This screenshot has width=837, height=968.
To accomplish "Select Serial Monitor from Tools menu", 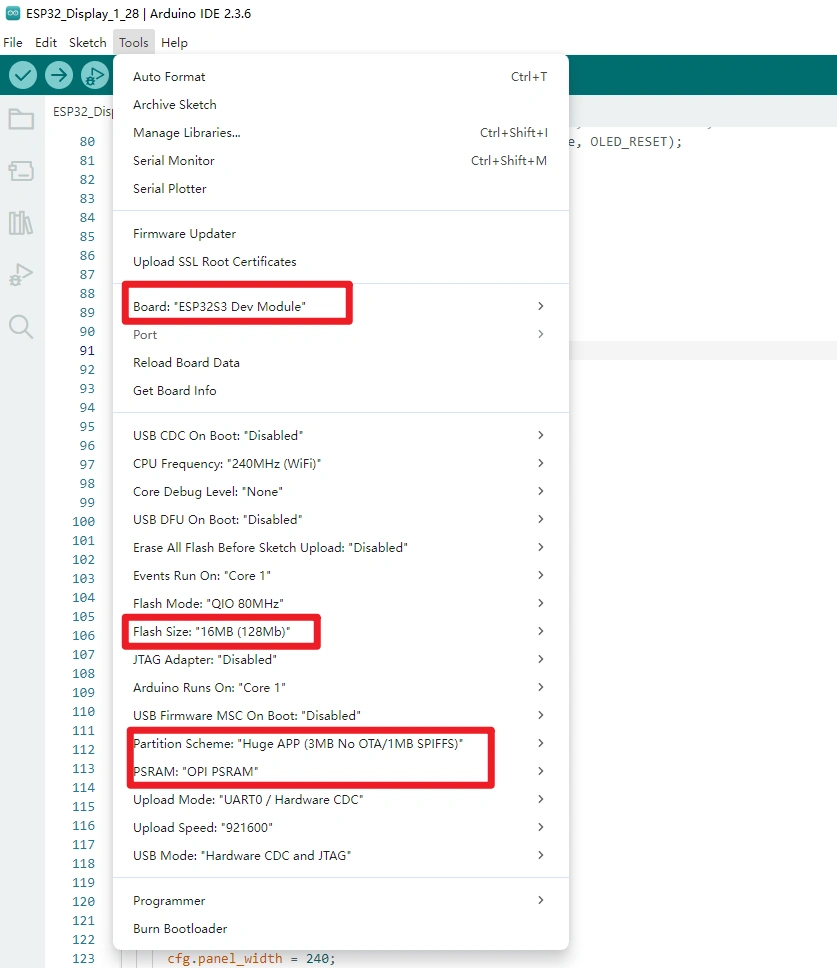I will pyautogui.click(x=174, y=160).
